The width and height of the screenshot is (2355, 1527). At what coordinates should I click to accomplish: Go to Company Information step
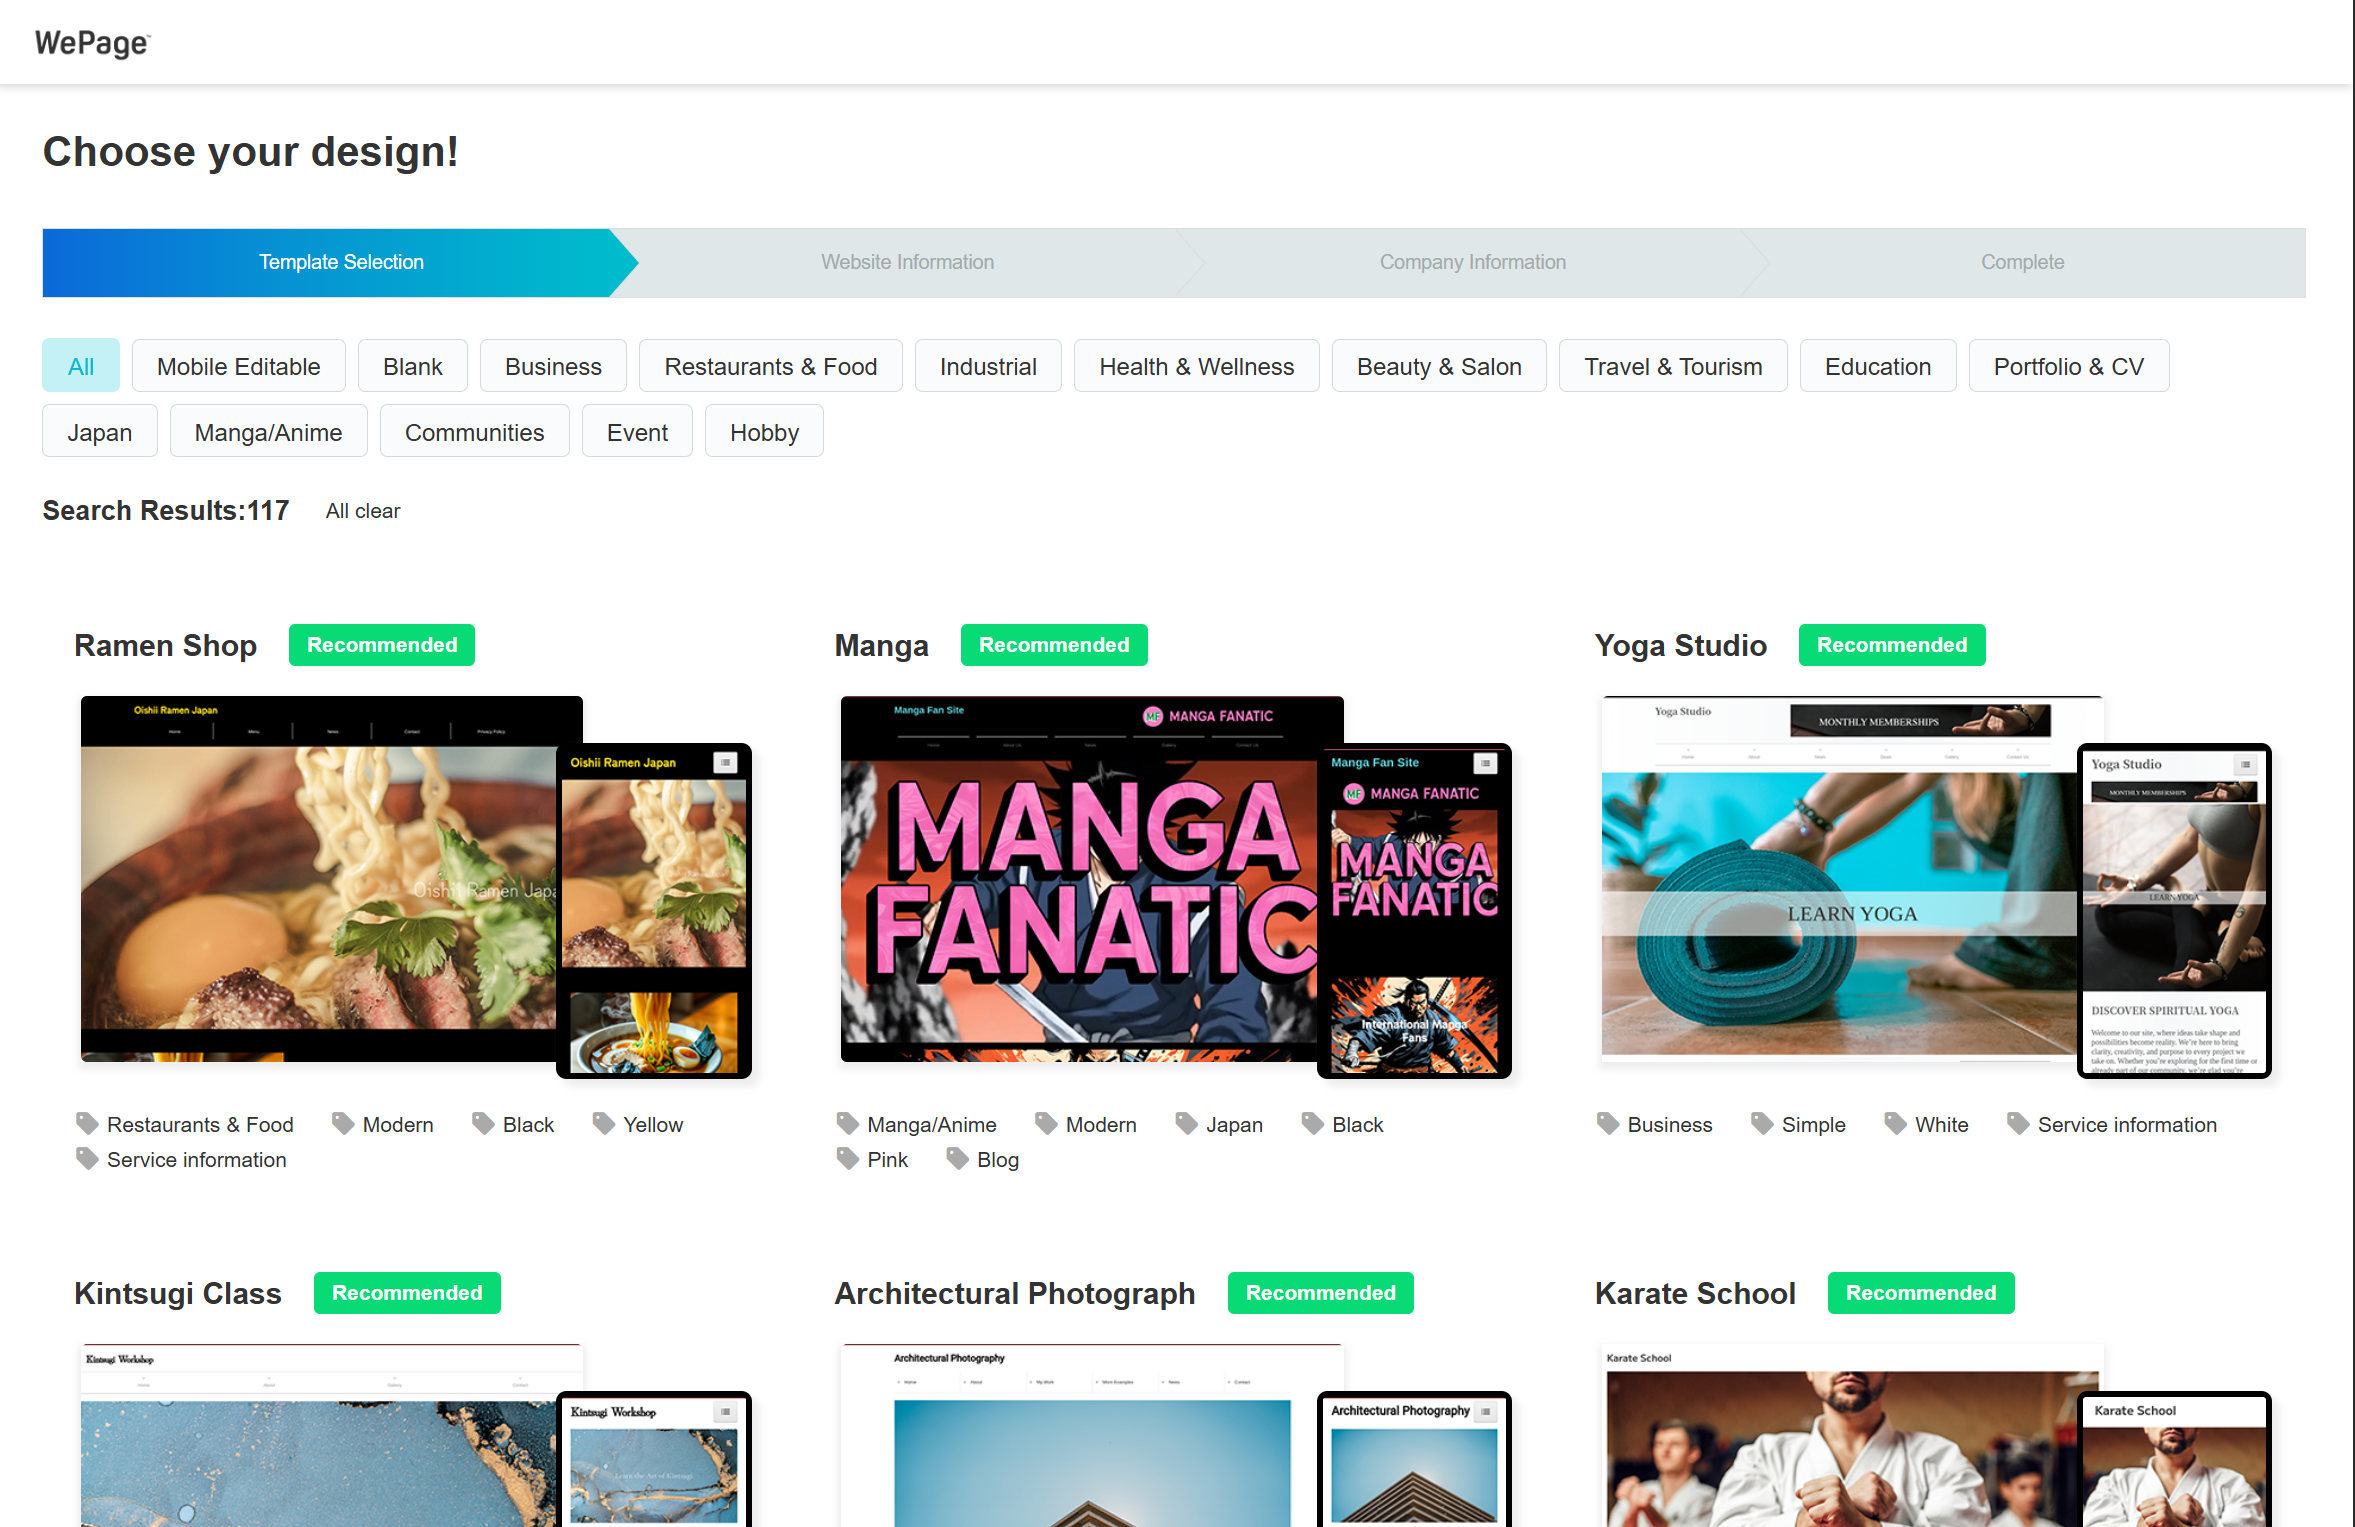(1472, 262)
